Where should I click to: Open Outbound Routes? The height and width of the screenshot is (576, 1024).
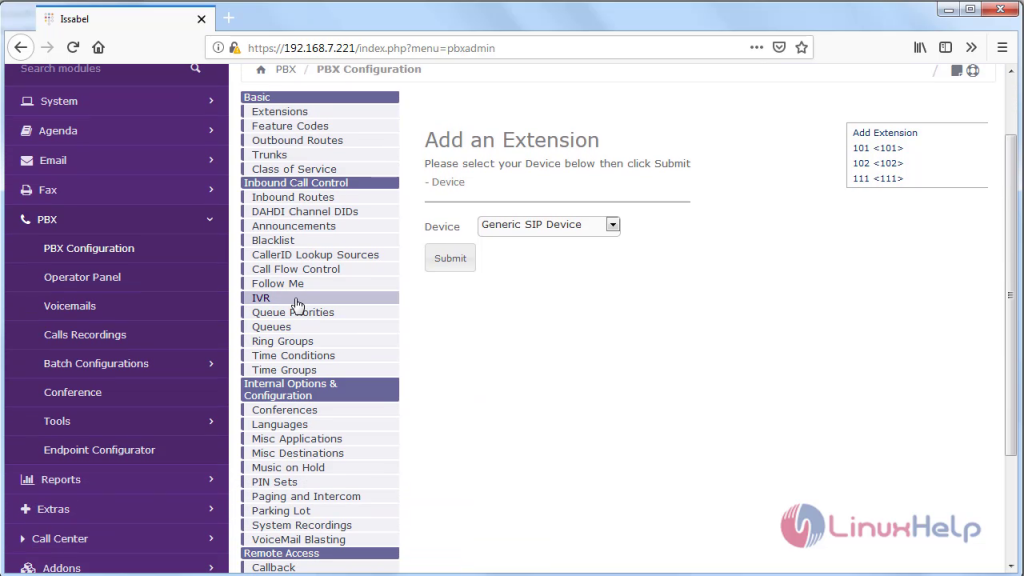click(297, 140)
